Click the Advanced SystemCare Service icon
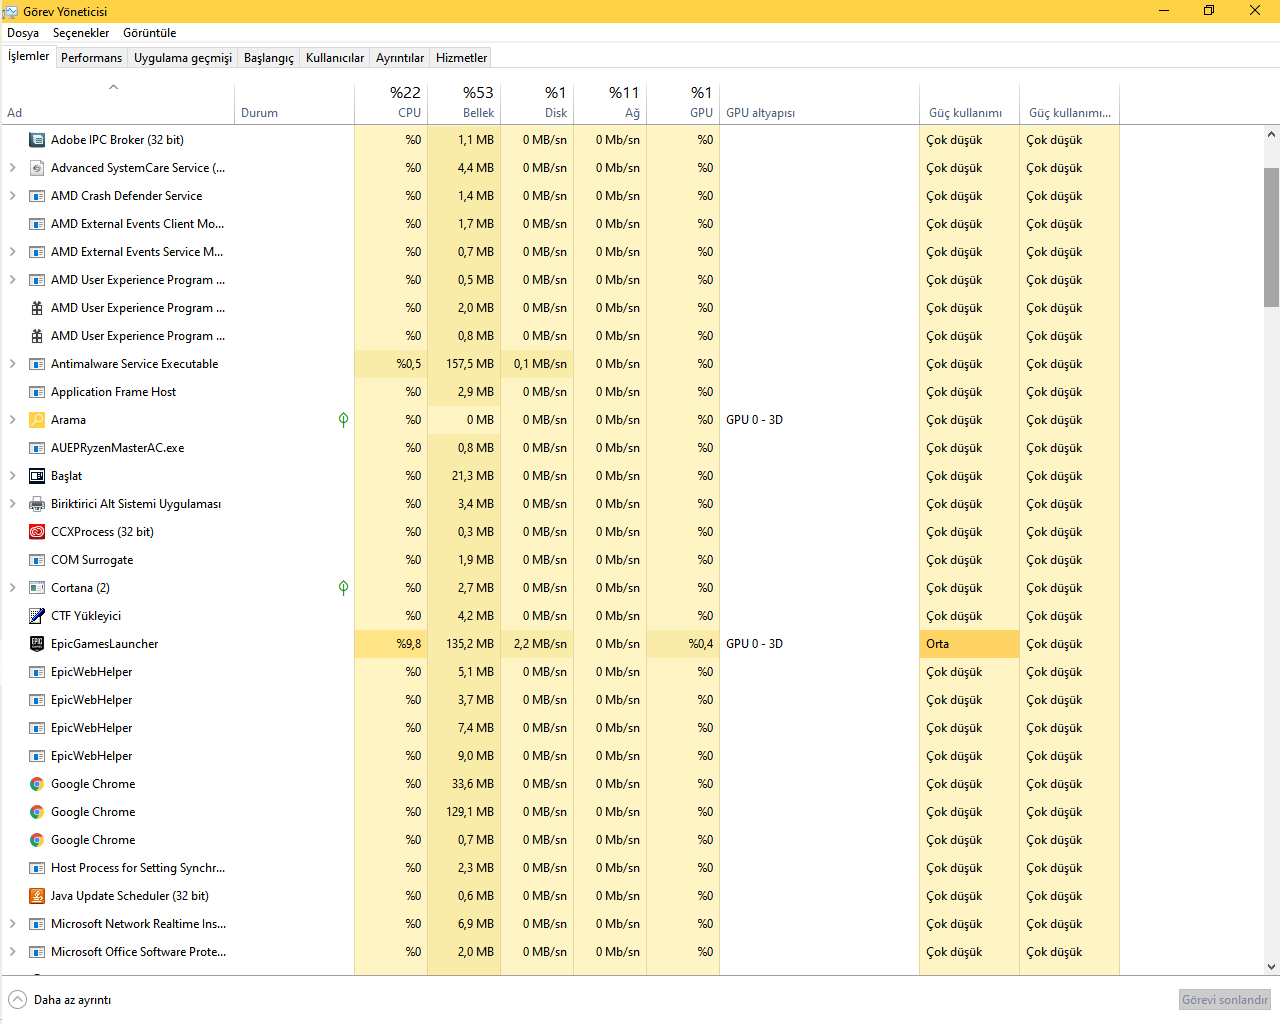1280x1024 pixels. point(37,168)
